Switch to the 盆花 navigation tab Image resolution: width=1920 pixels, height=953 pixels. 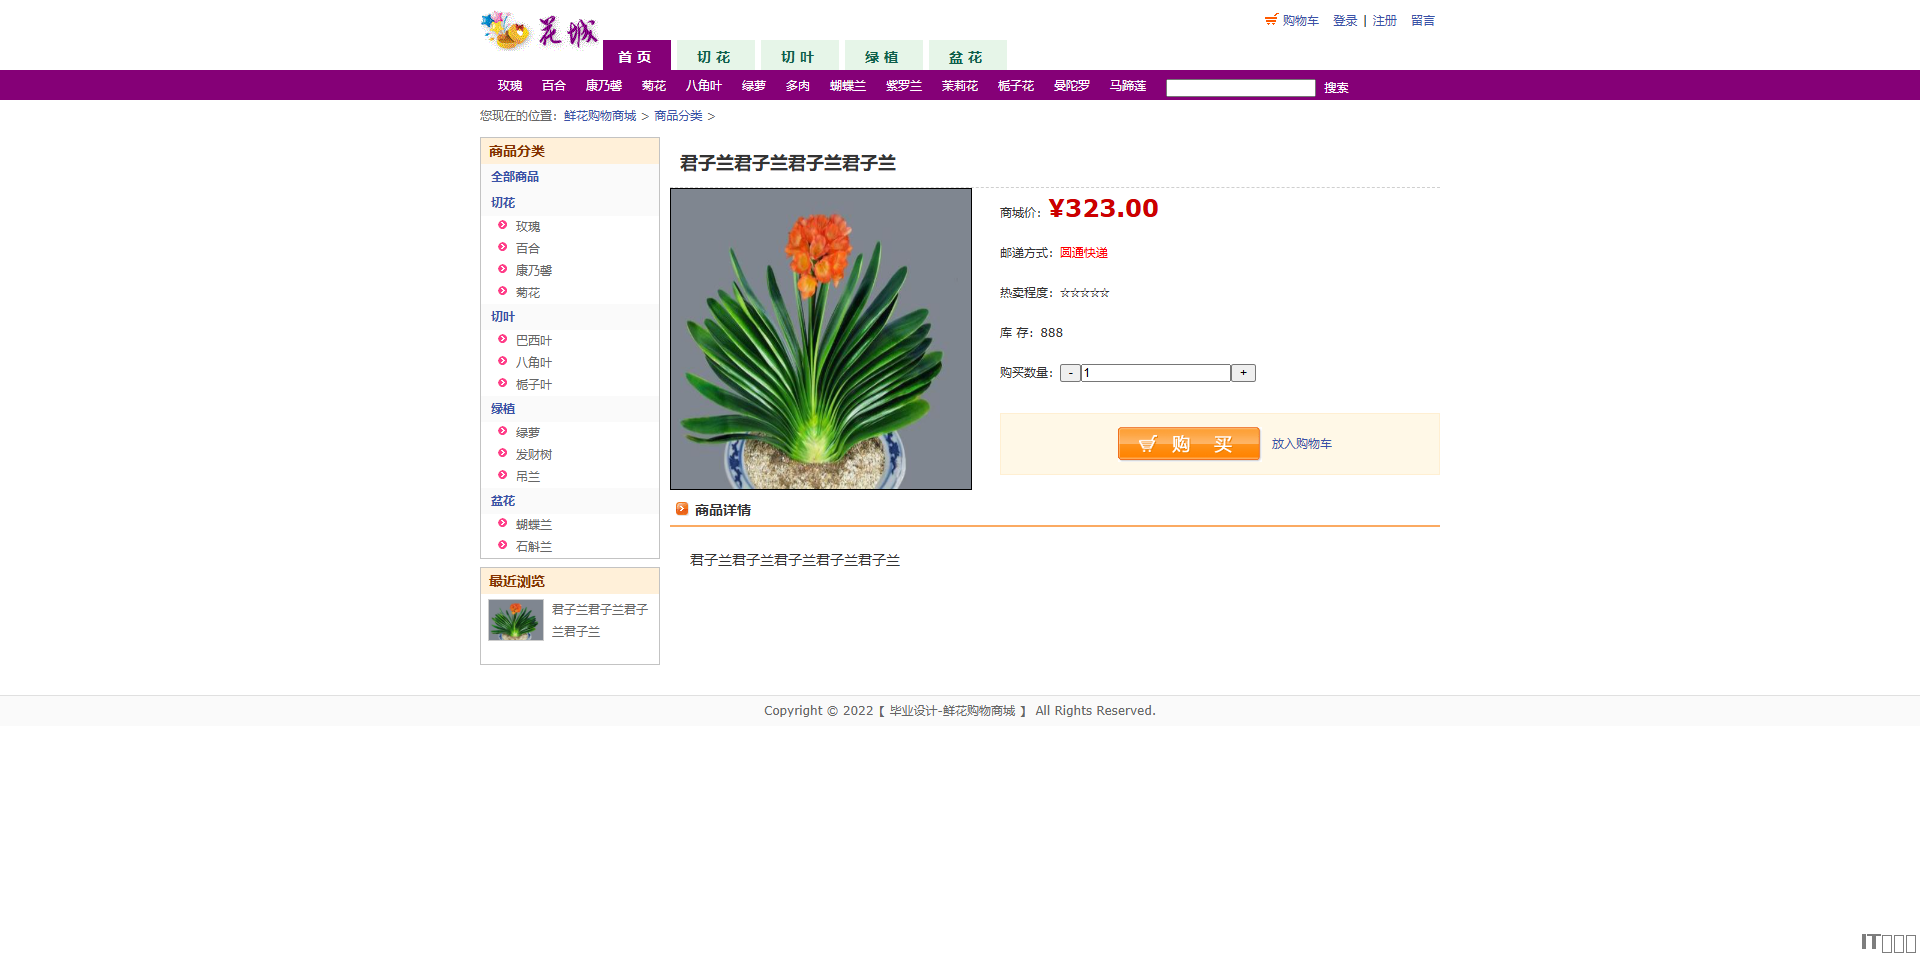point(966,56)
